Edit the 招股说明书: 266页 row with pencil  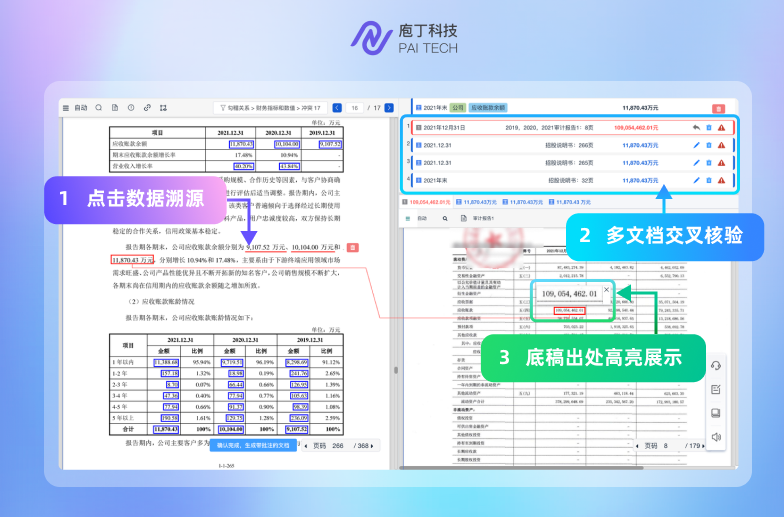(696, 145)
